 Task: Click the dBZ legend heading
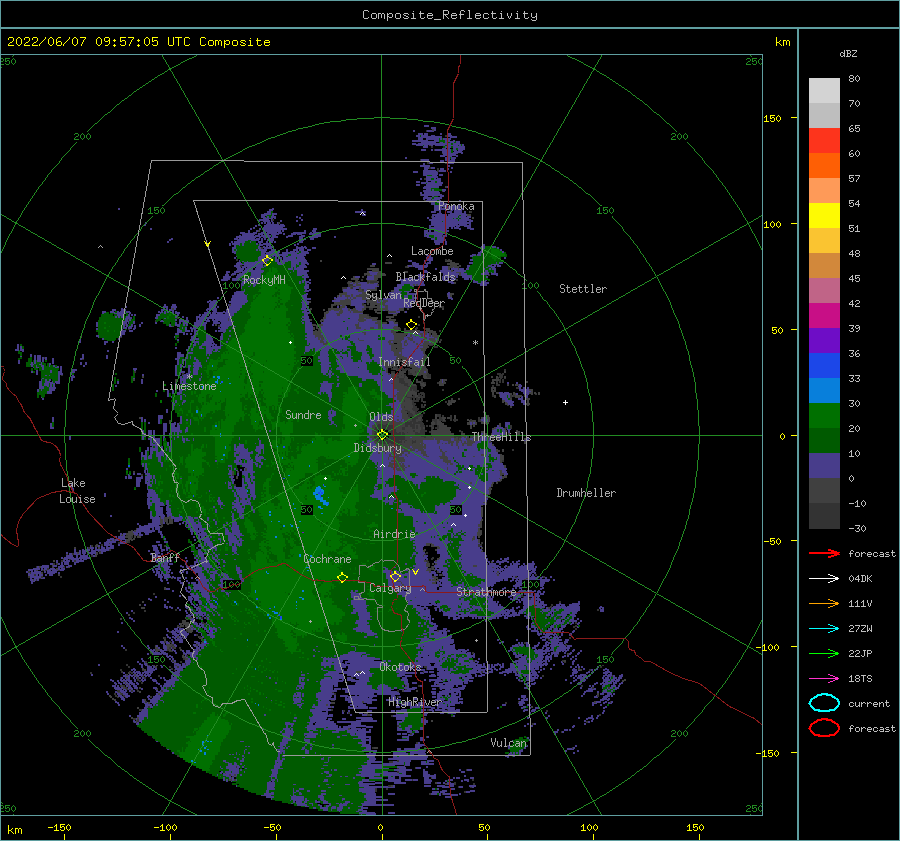point(848,53)
